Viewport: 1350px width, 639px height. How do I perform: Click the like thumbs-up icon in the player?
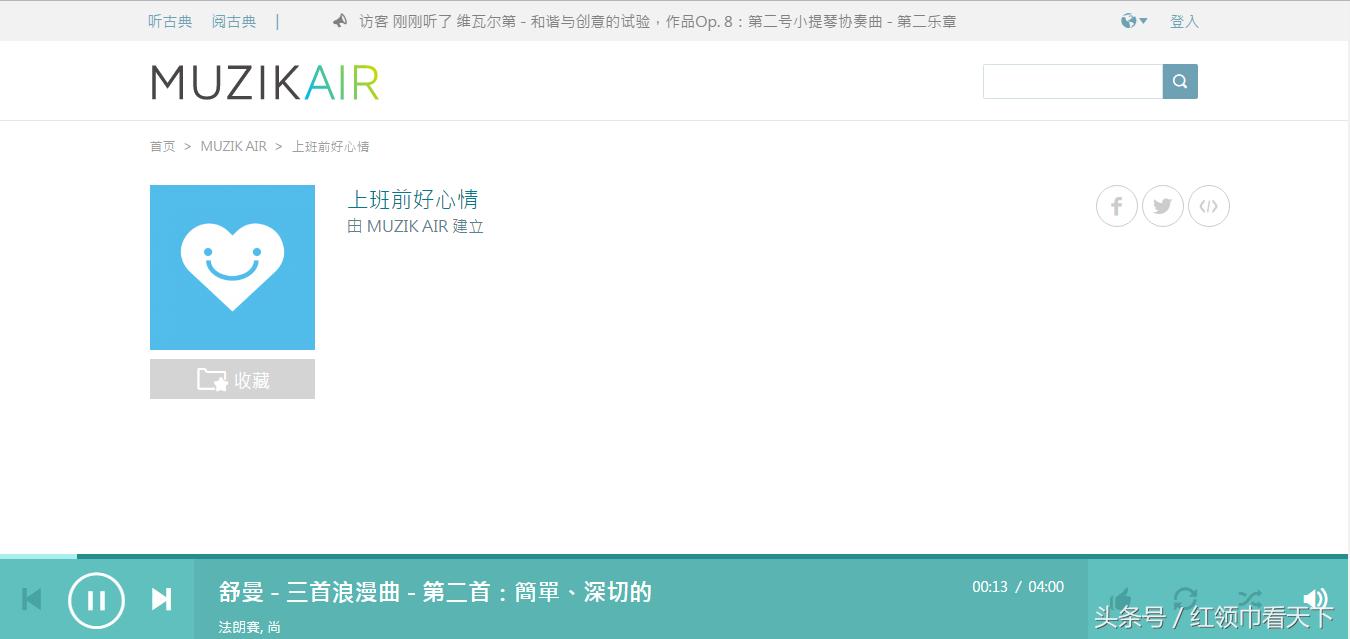pos(1120,597)
